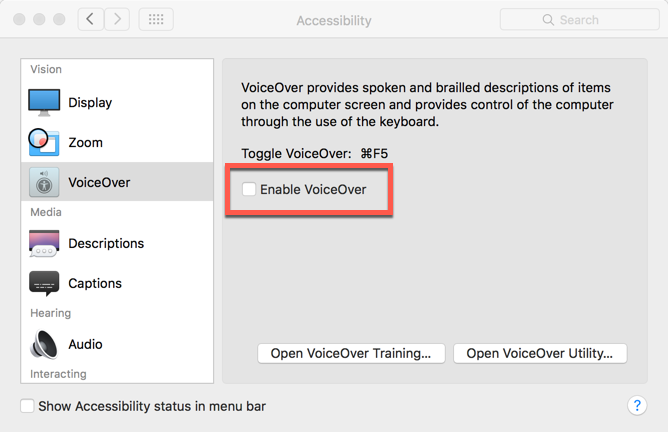Go back with the left arrow
Viewport: 668px width, 432px height.
90,20
